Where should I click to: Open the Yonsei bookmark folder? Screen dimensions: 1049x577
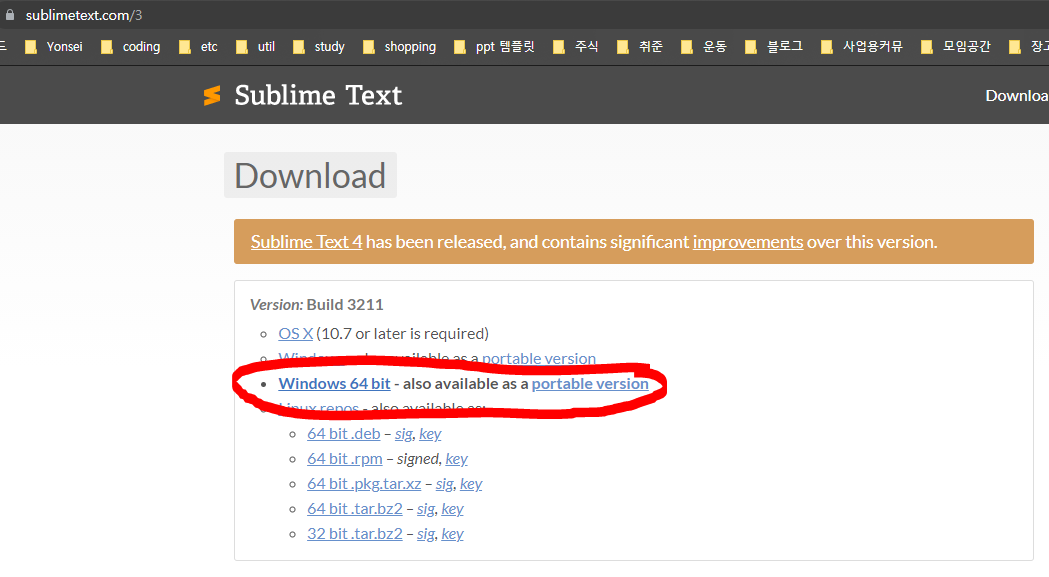click(x=54, y=47)
